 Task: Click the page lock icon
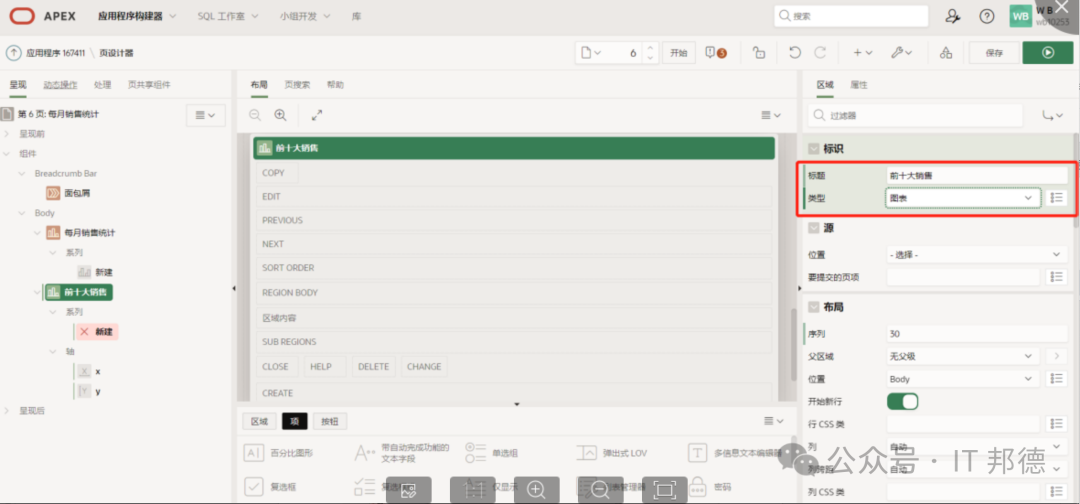pos(758,52)
